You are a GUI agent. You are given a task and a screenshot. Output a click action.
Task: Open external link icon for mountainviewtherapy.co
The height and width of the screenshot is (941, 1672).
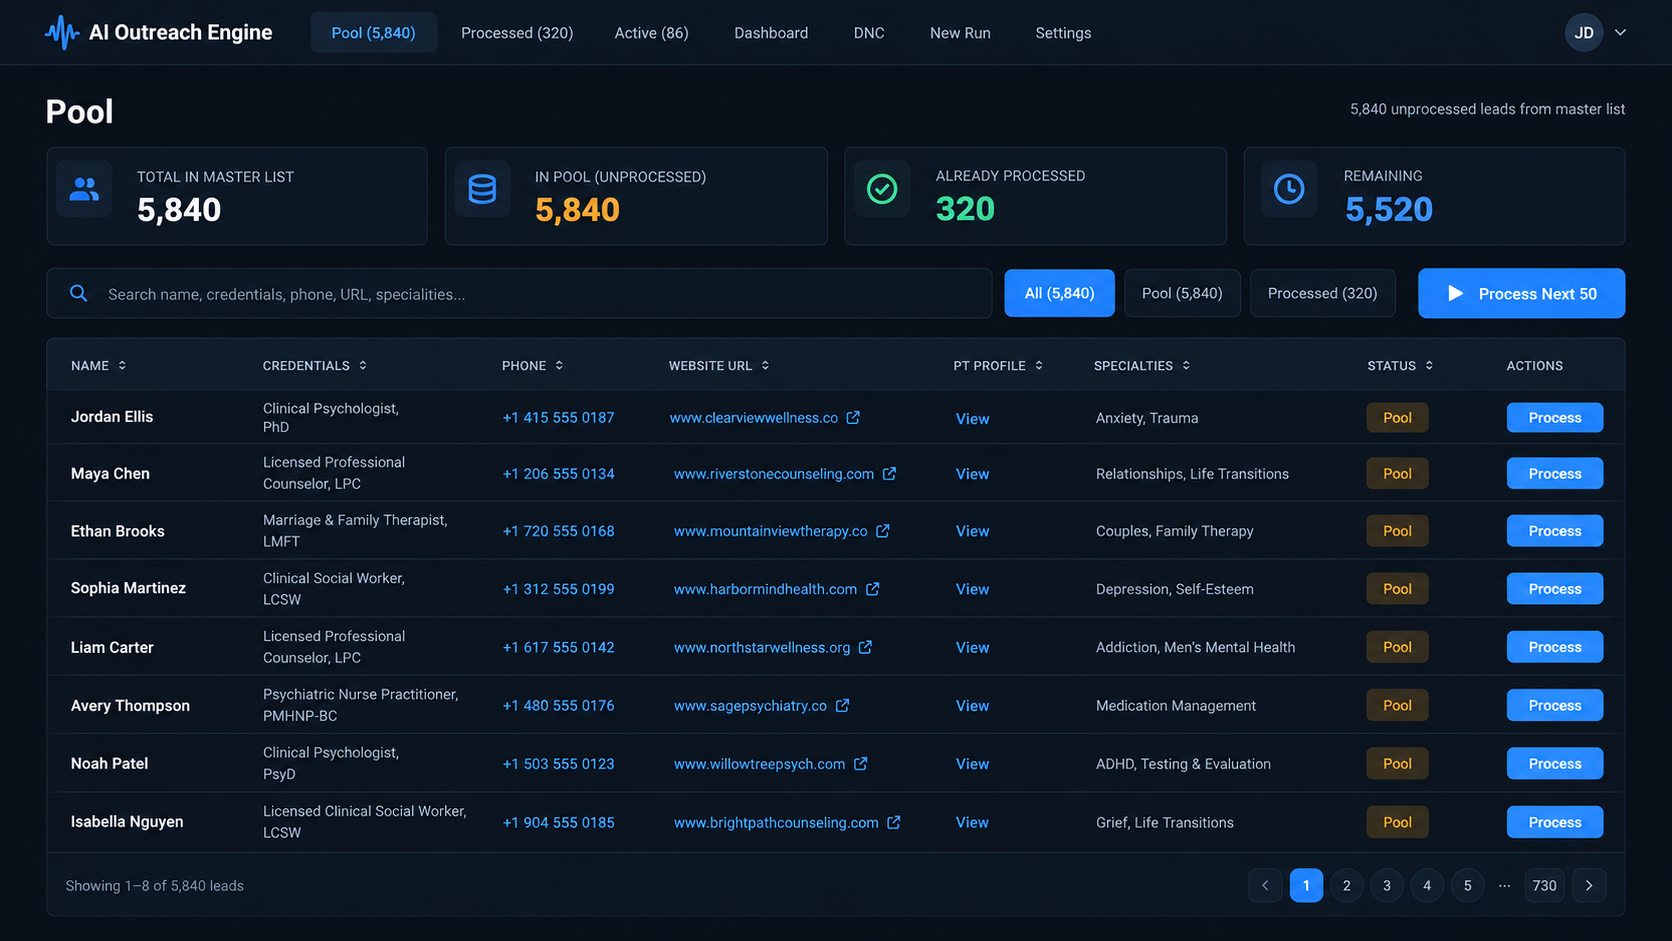coord(883,531)
